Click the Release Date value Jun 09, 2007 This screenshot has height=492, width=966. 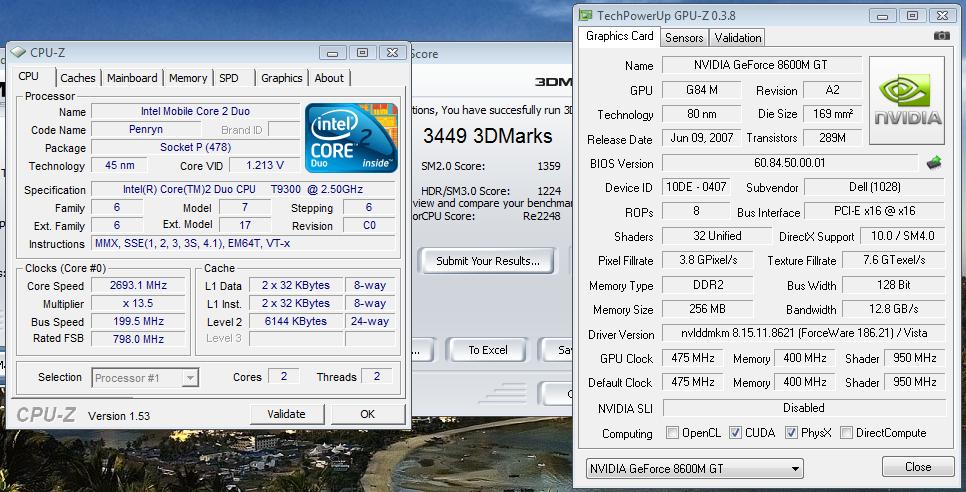701,137
